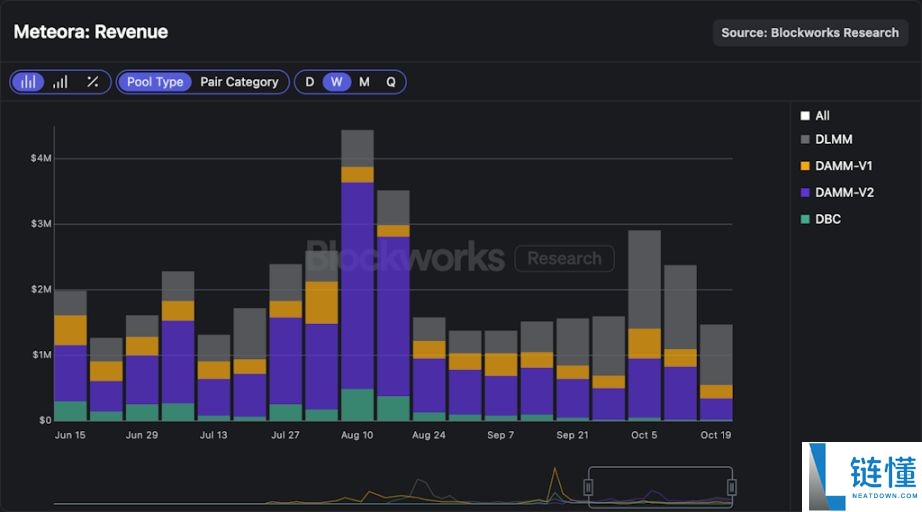Screen dimensions: 922x512
Task: Click the $0 axis label
Action: pos(45,420)
